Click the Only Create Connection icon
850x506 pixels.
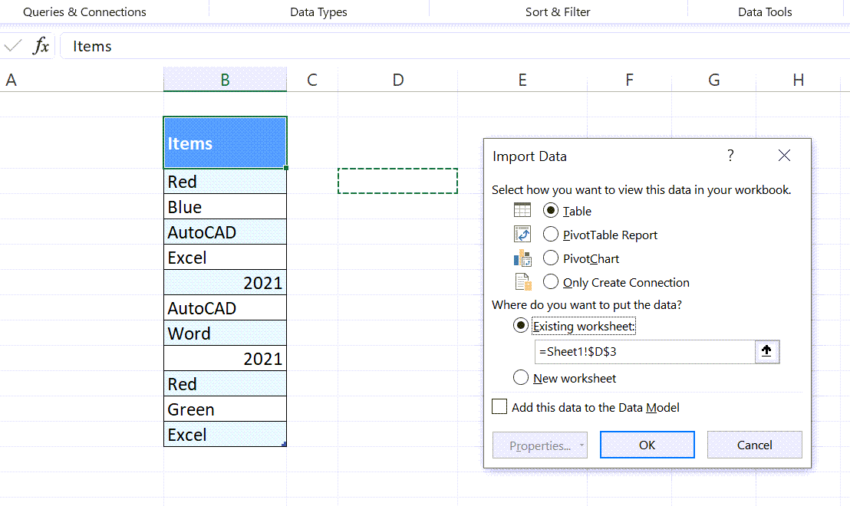point(522,282)
